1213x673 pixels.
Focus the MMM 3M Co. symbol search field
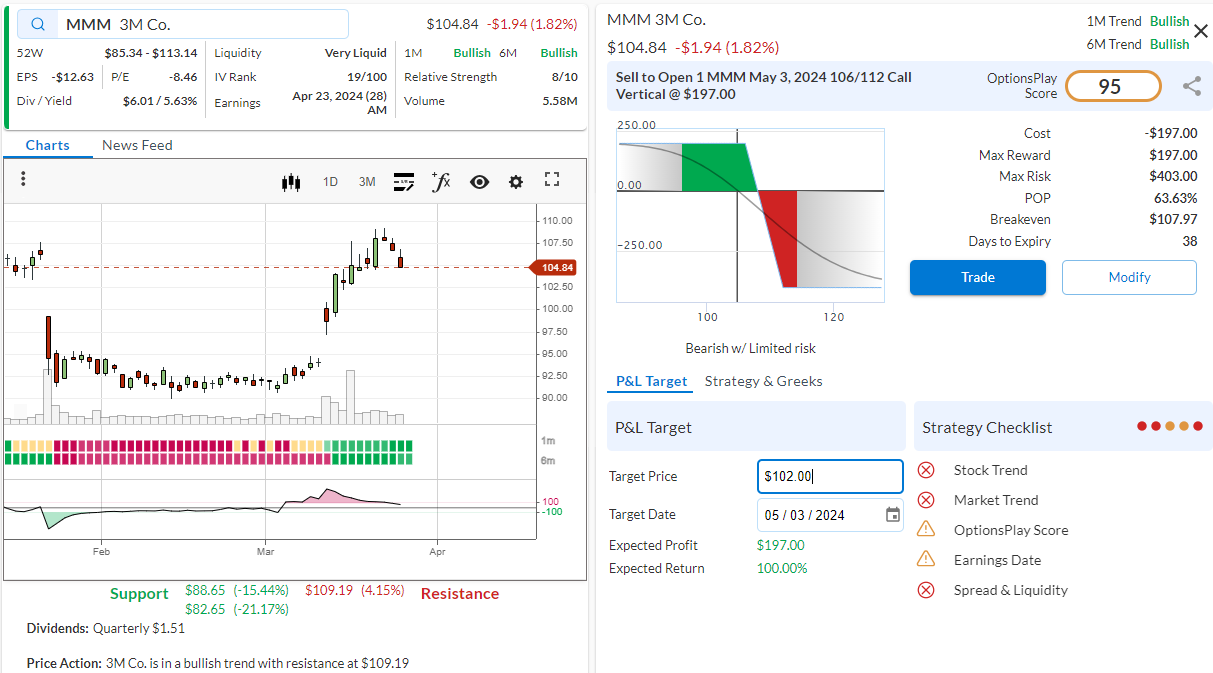pyautogui.click(x=183, y=24)
